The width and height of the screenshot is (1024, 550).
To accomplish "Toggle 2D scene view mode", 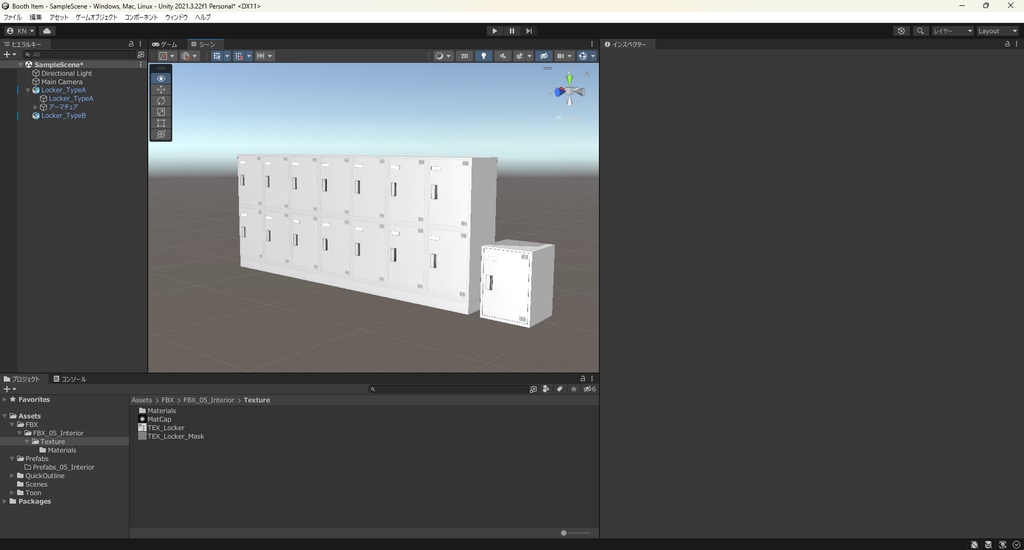I will (x=464, y=56).
